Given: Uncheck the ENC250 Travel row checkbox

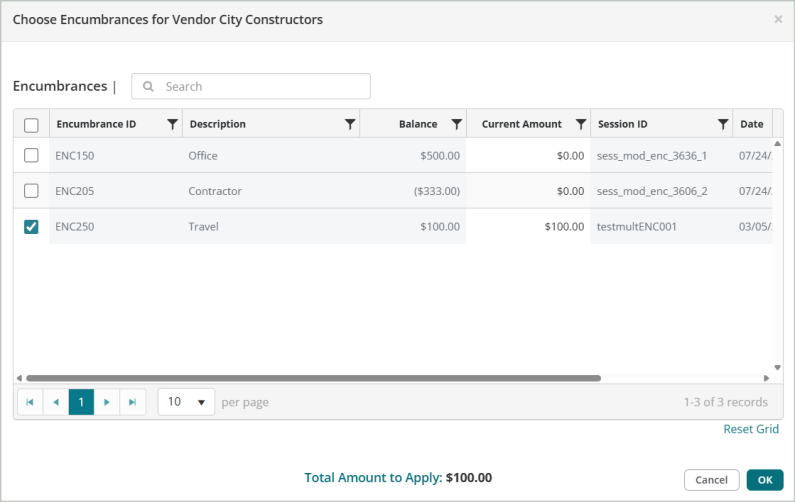Looking at the screenshot, I should pos(31,227).
